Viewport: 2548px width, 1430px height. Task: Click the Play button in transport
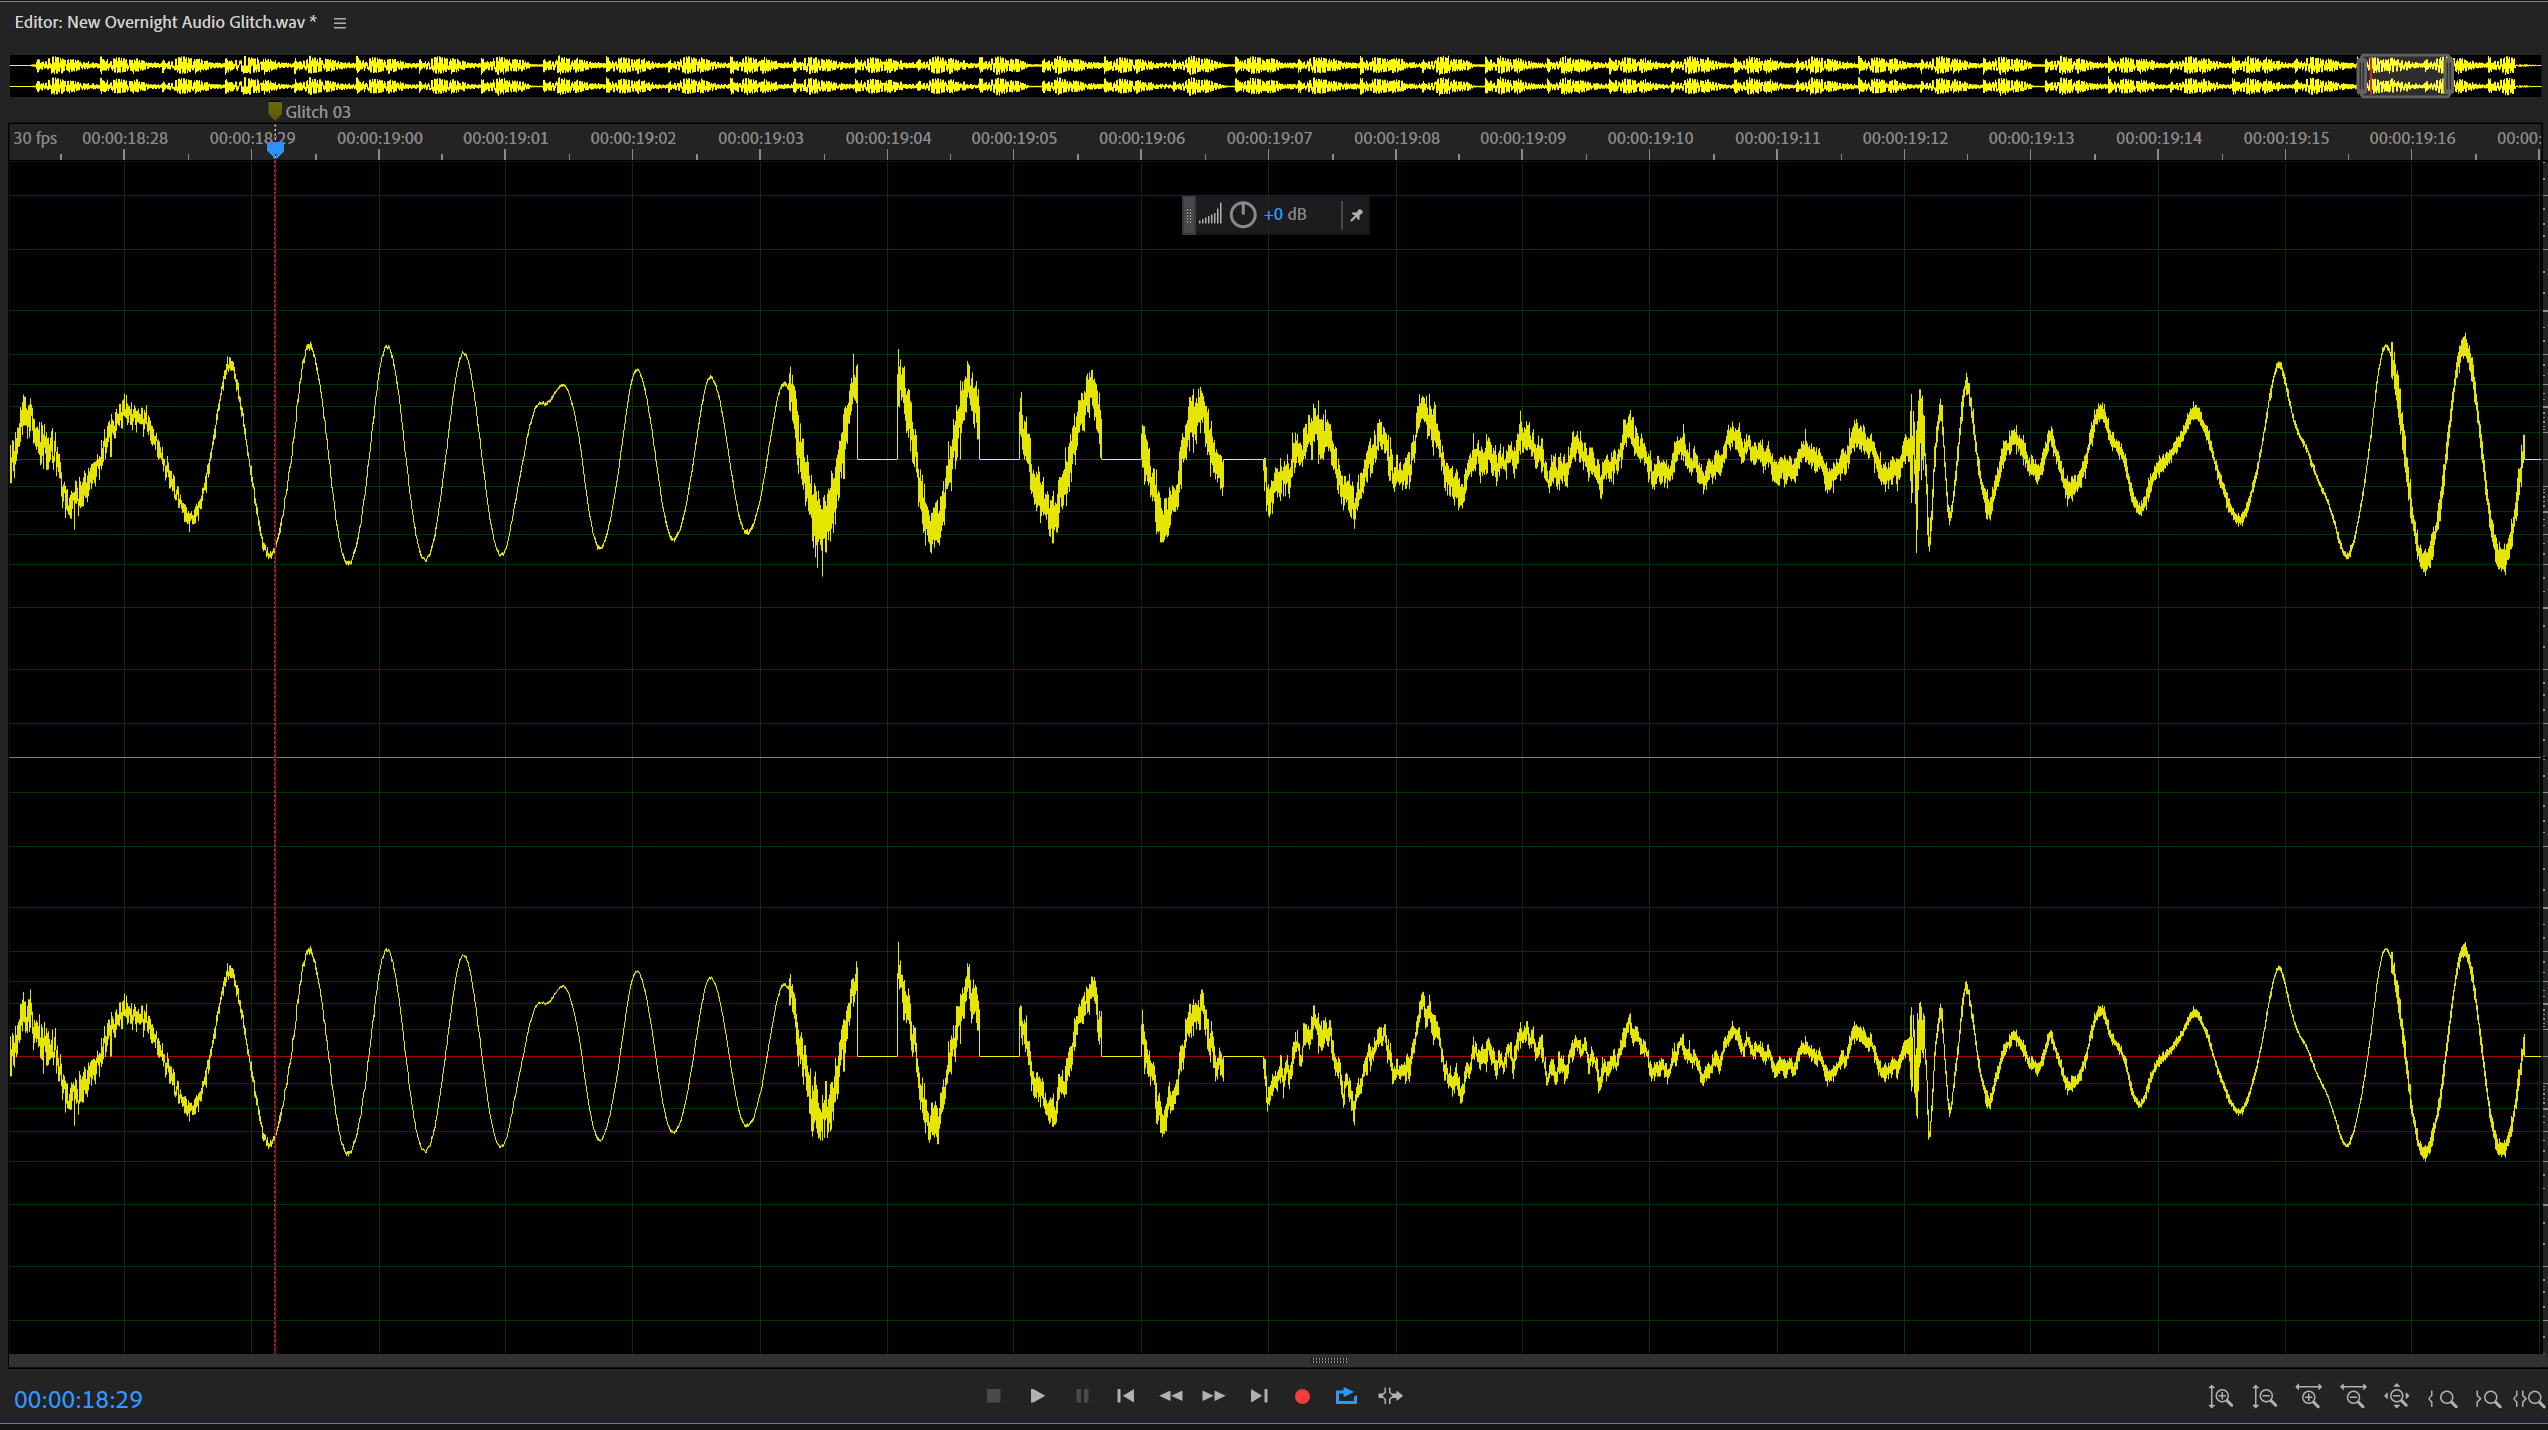tap(1037, 1396)
